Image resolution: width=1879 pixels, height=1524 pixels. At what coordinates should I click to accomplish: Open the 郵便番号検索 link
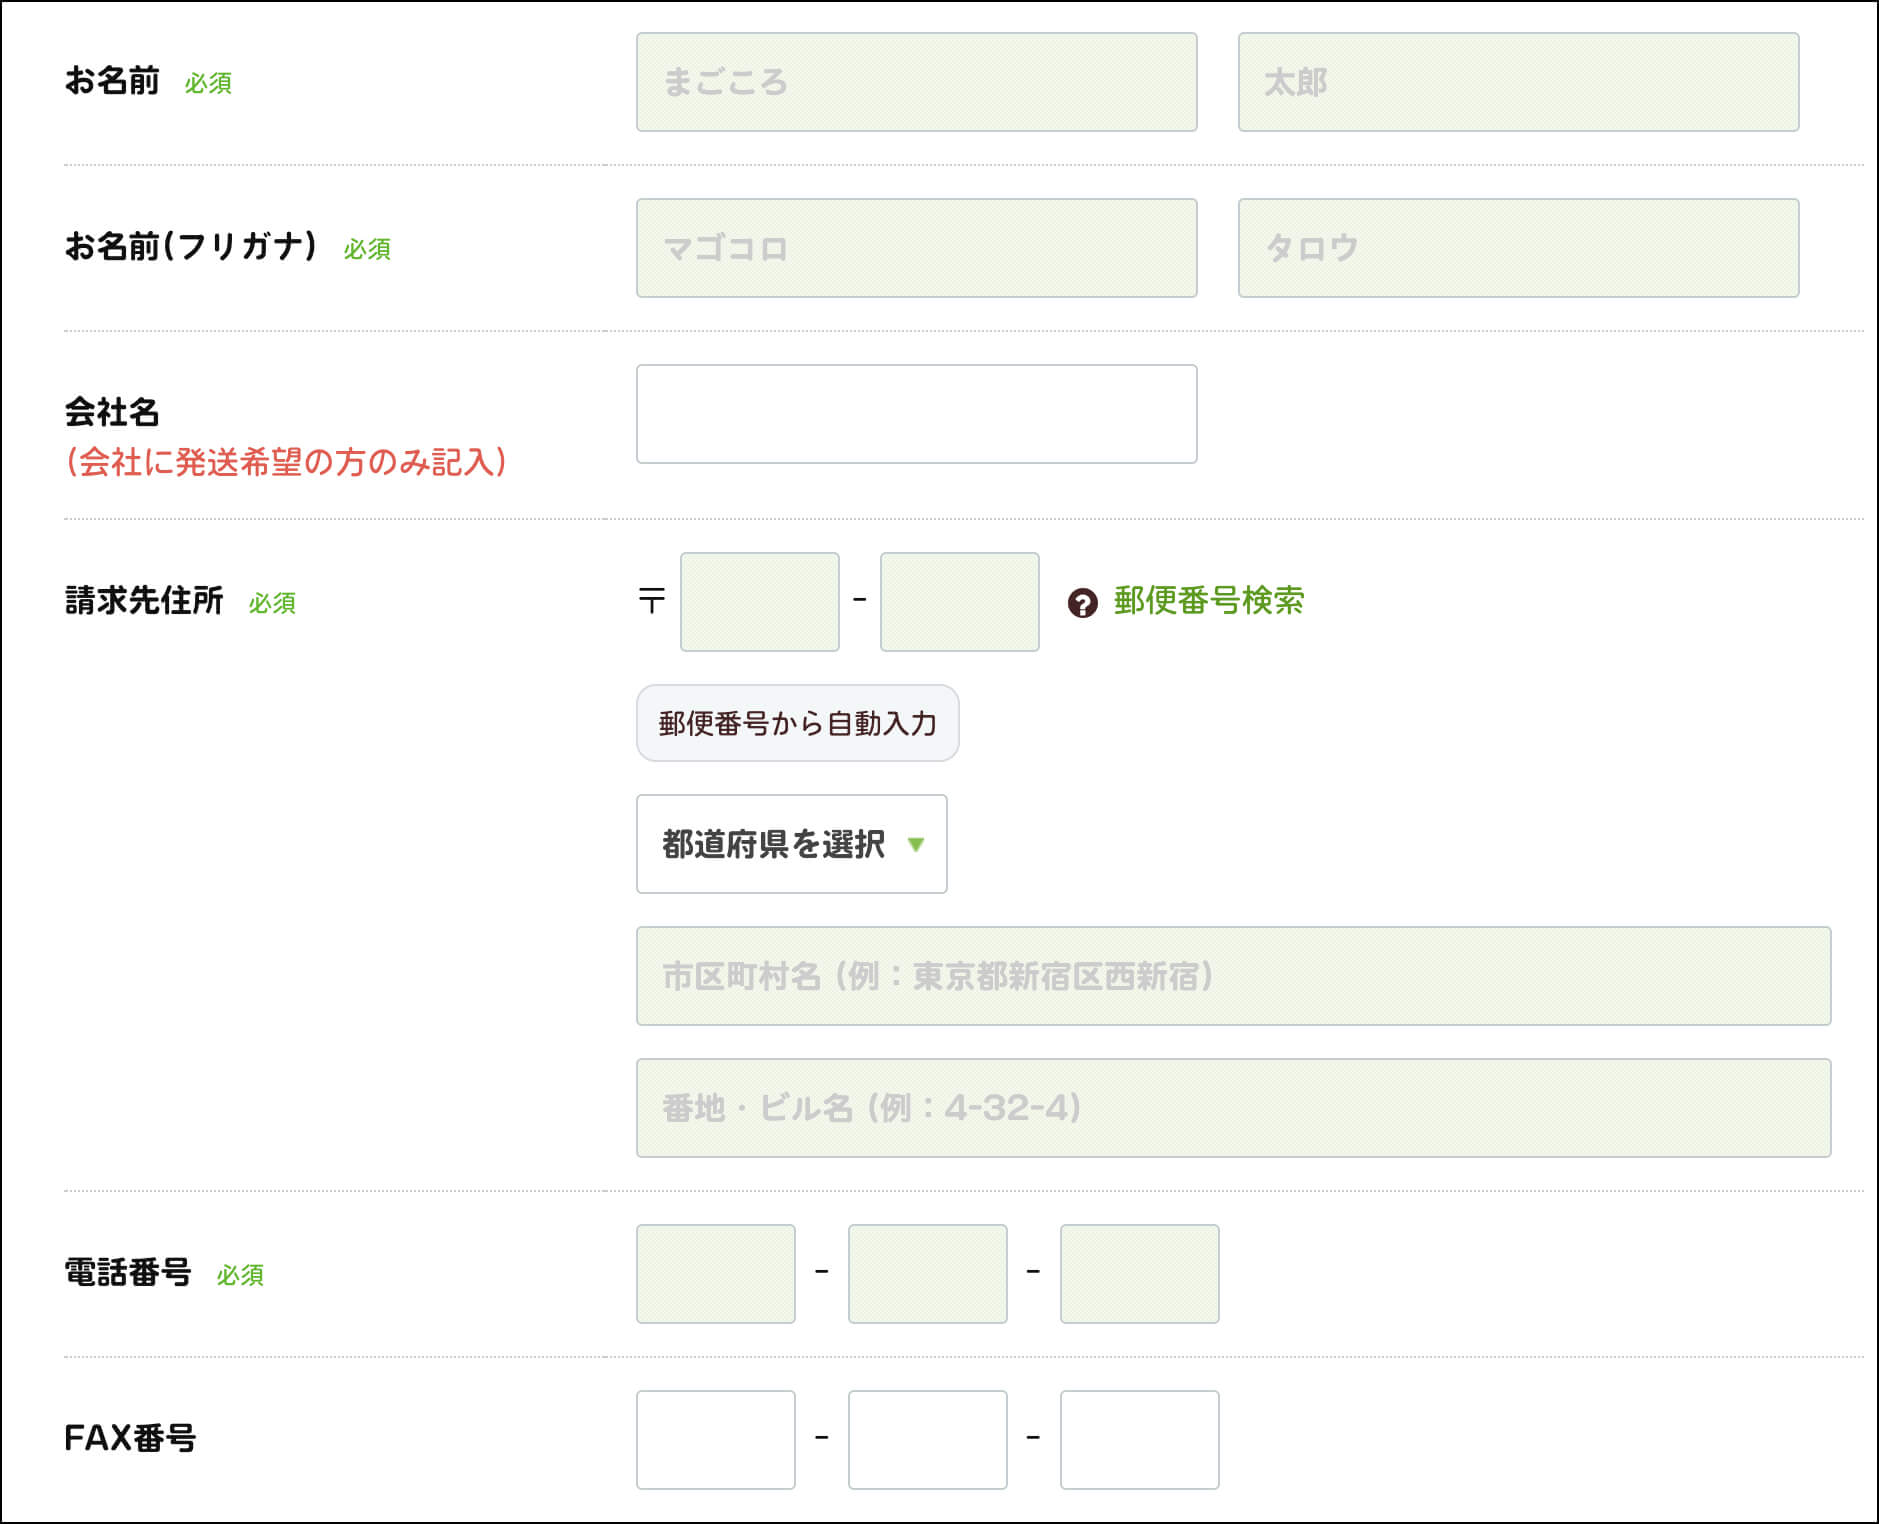(x=1208, y=601)
